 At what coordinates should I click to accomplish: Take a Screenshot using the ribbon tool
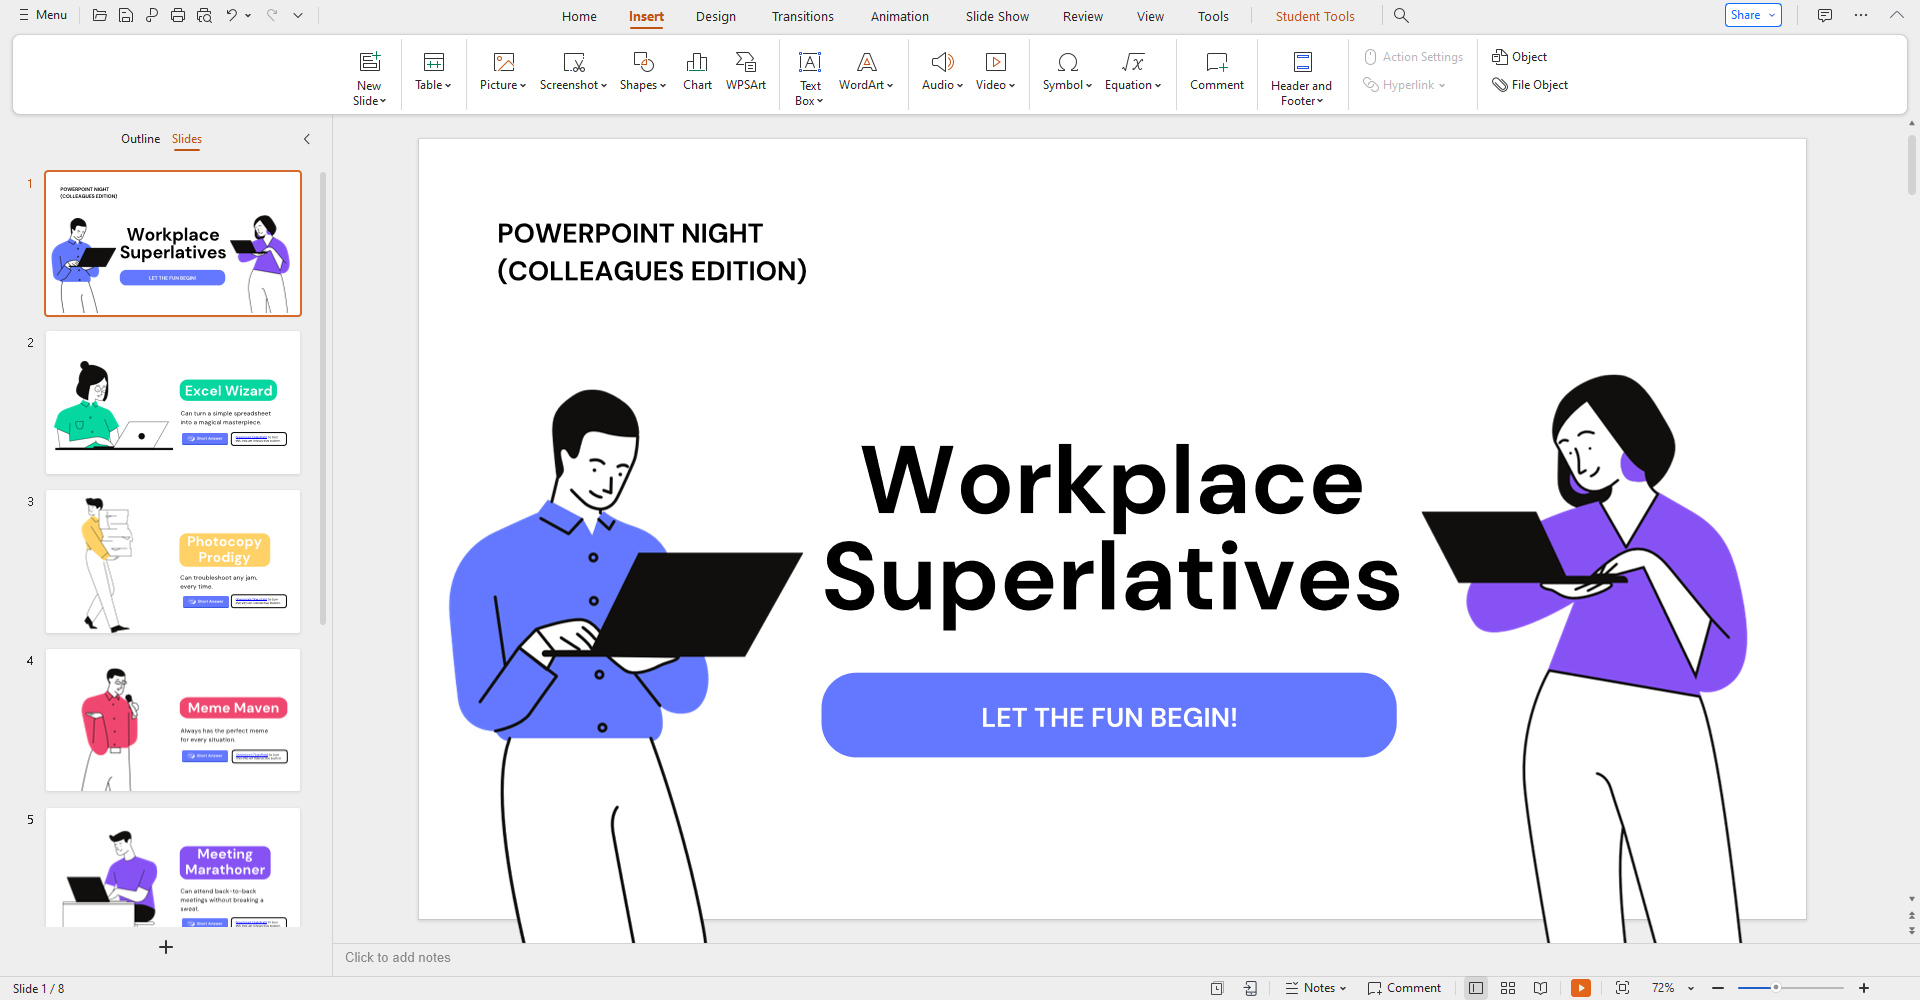pyautogui.click(x=573, y=72)
